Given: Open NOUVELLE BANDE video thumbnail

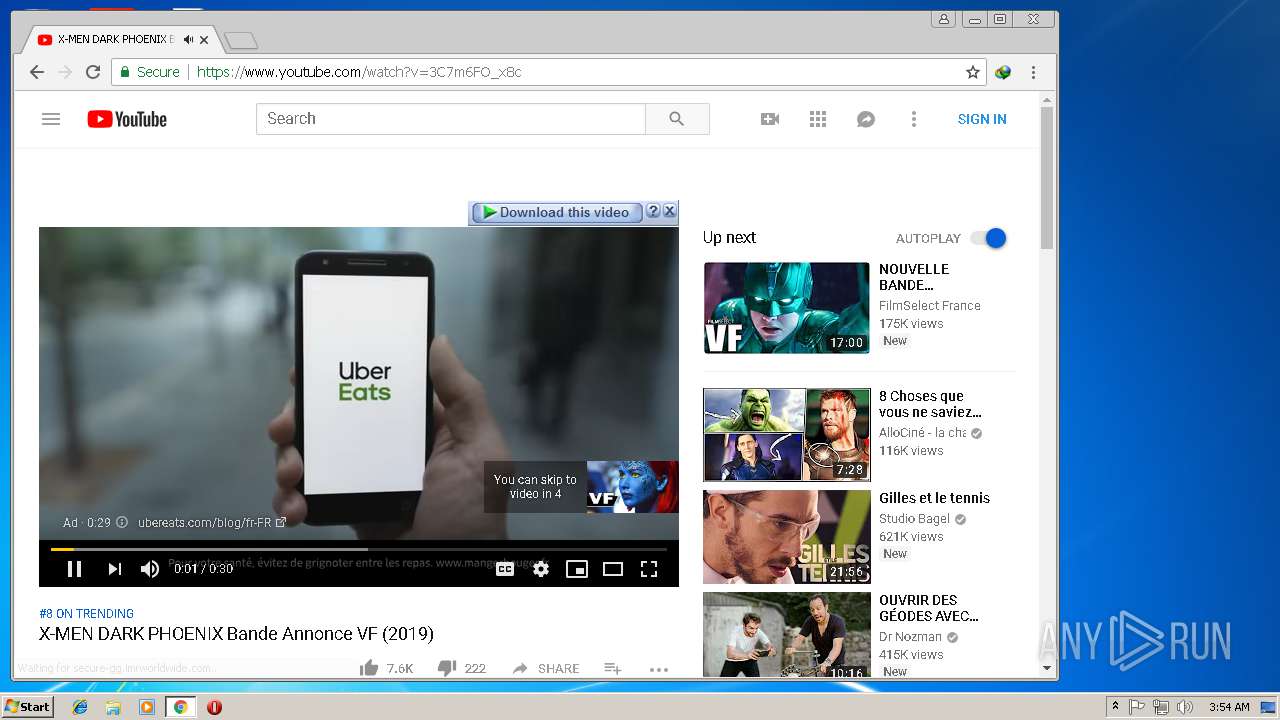Looking at the screenshot, I should 787,308.
